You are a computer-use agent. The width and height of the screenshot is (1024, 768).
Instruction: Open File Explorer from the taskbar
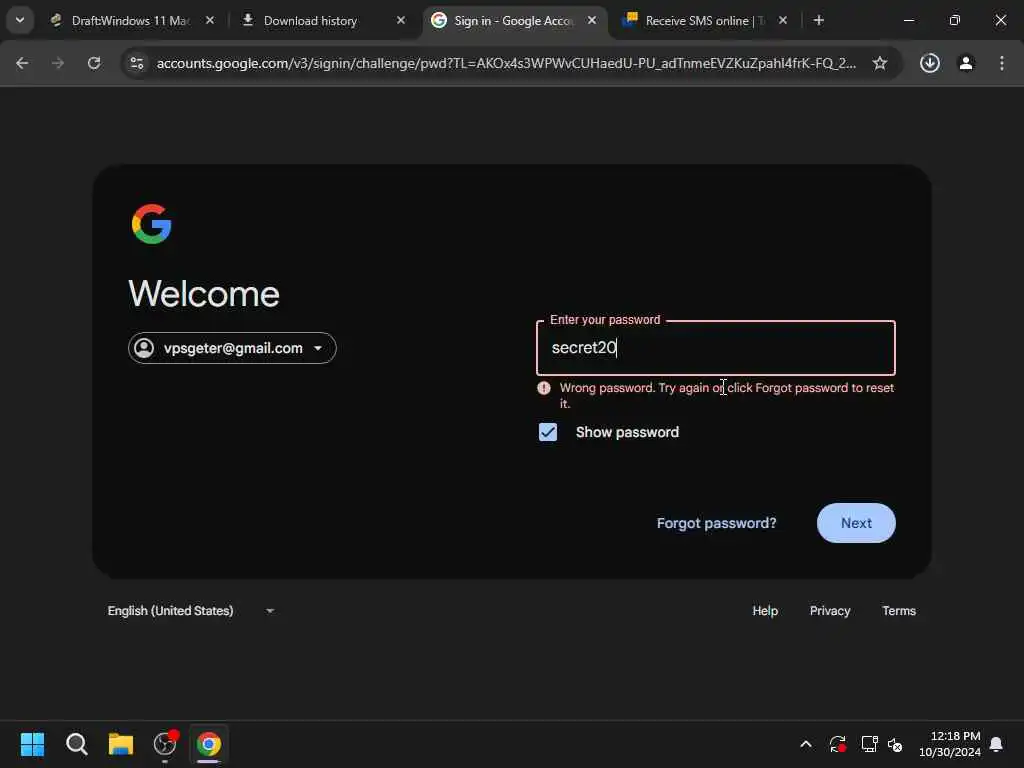point(121,744)
